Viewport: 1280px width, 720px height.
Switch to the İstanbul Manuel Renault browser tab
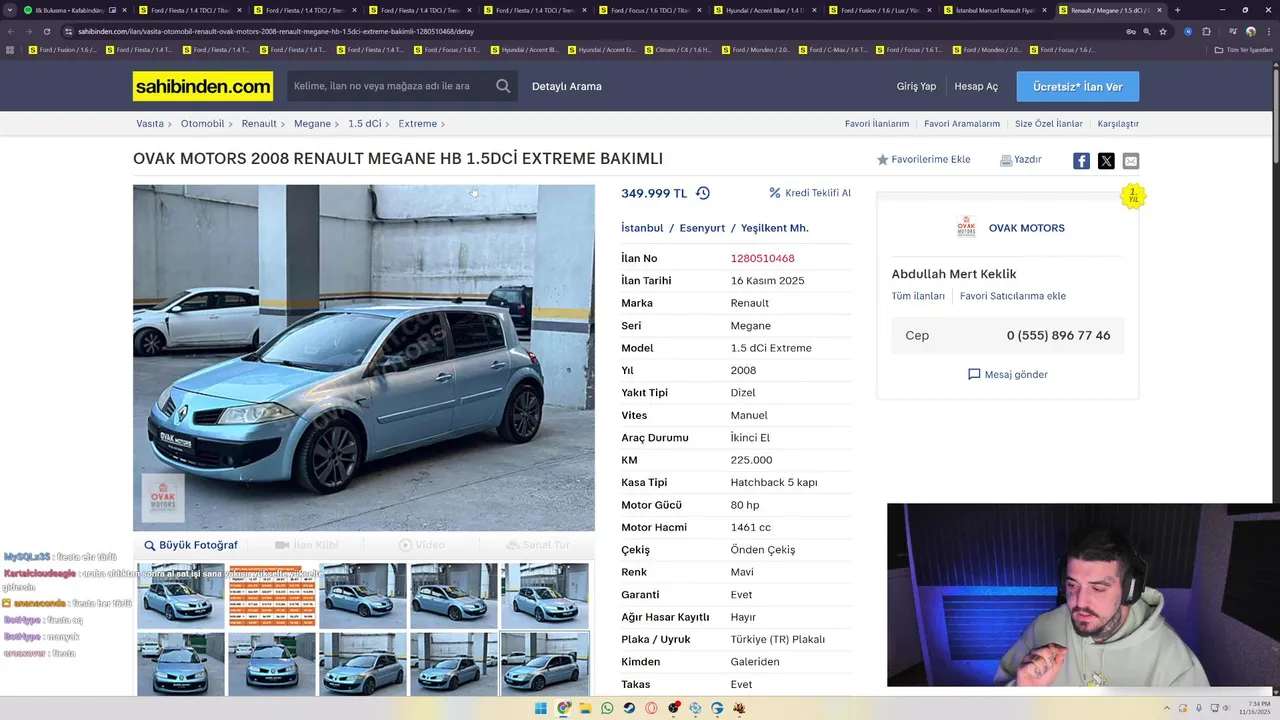click(x=994, y=10)
